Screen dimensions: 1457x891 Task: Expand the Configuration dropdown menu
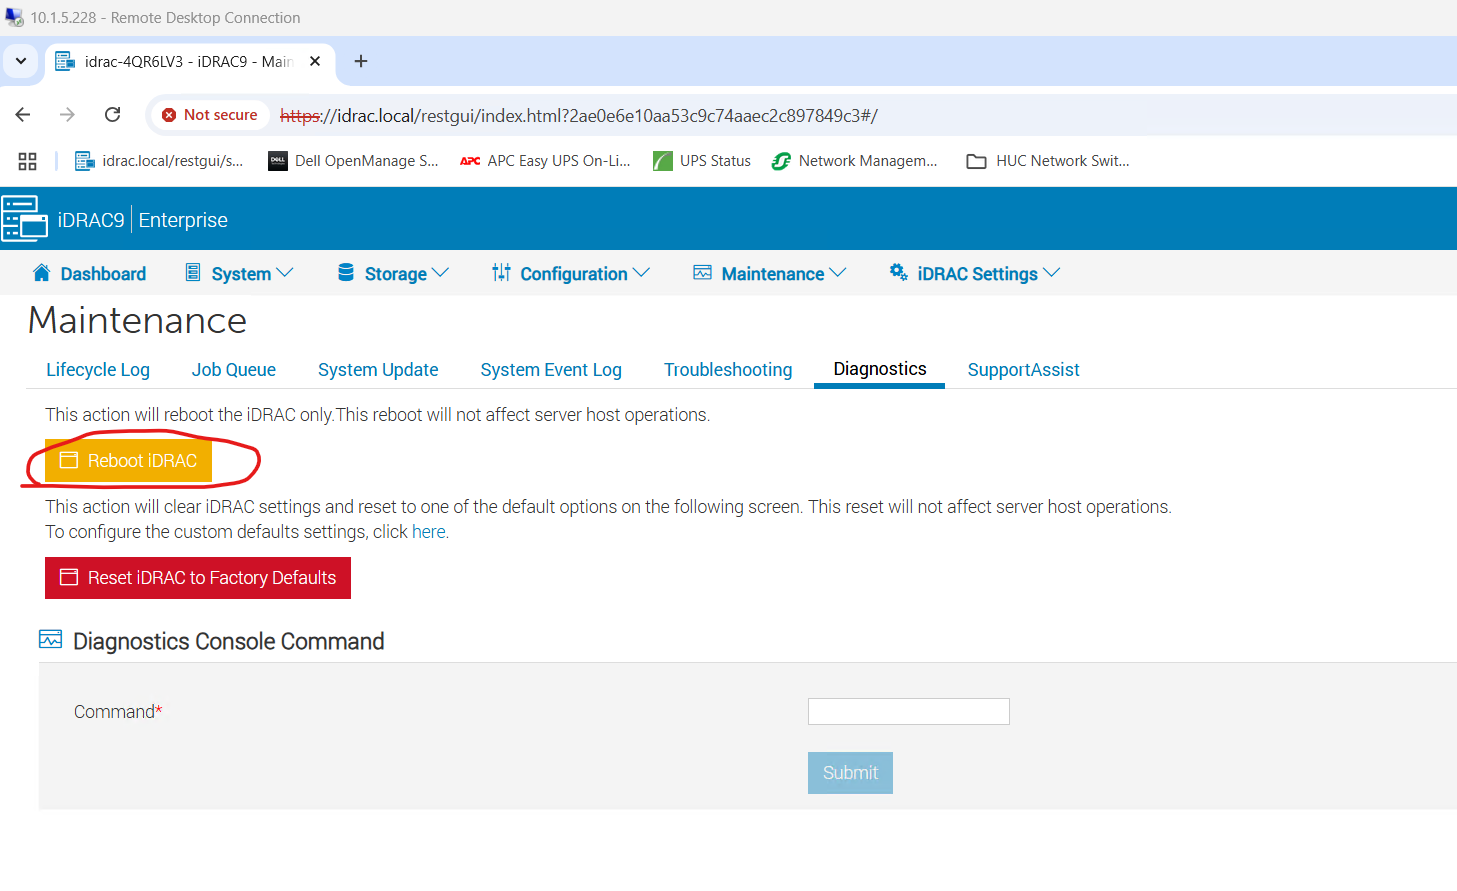pos(571,274)
